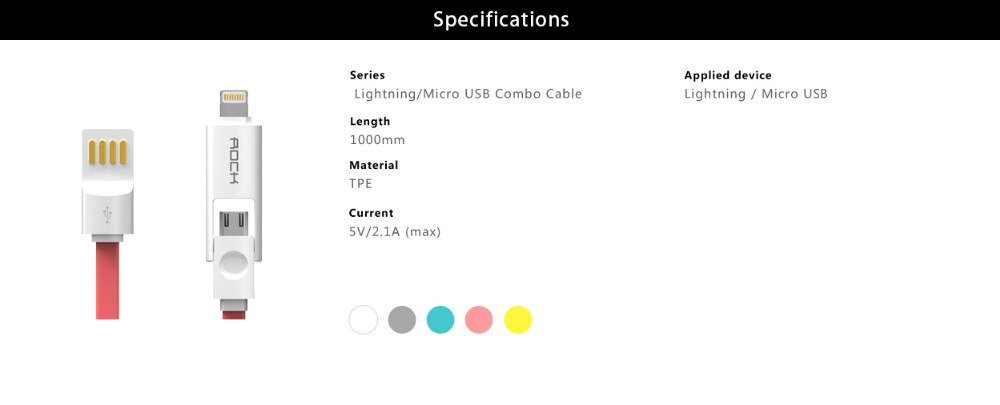
Task: Choose the yellow color swatch
Action: (x=518, y=320)
